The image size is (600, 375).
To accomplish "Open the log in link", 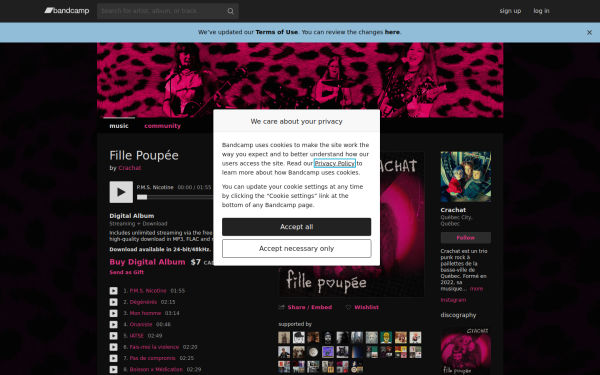I will point(541,11).
